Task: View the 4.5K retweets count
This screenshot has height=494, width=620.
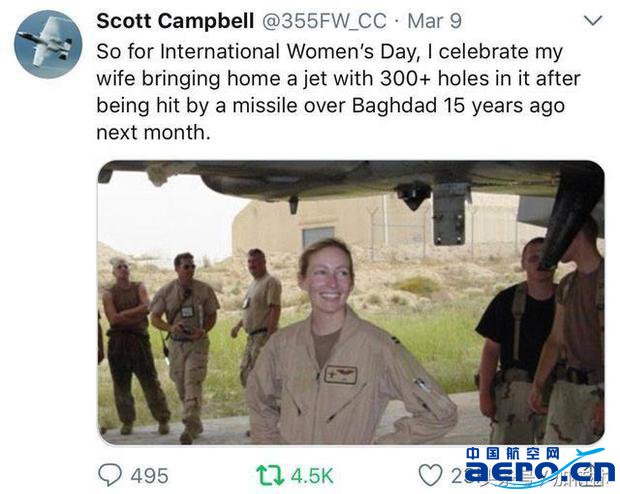Action: coord(312,475)
